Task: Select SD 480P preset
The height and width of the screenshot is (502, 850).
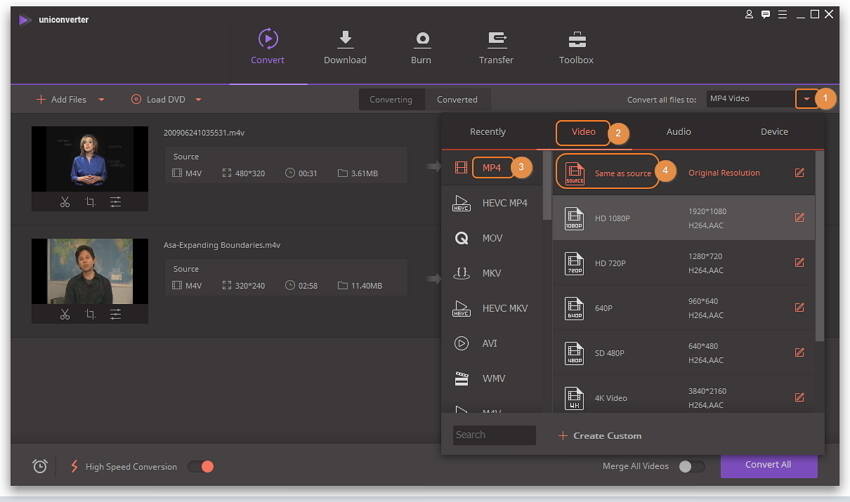Action: (683, 353)
